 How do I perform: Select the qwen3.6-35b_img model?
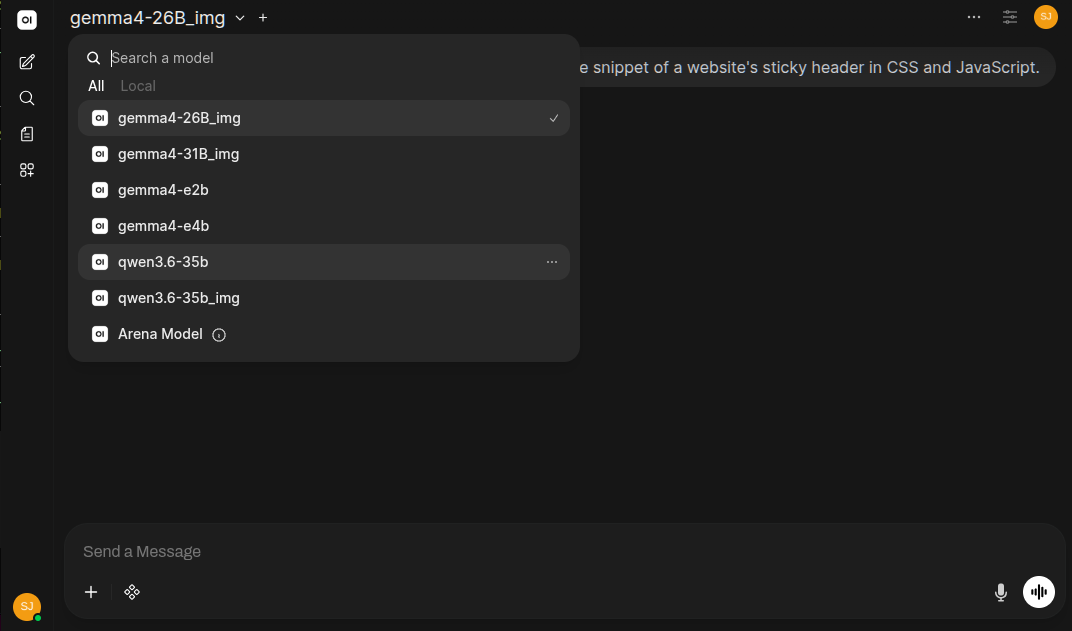(324, 298)
